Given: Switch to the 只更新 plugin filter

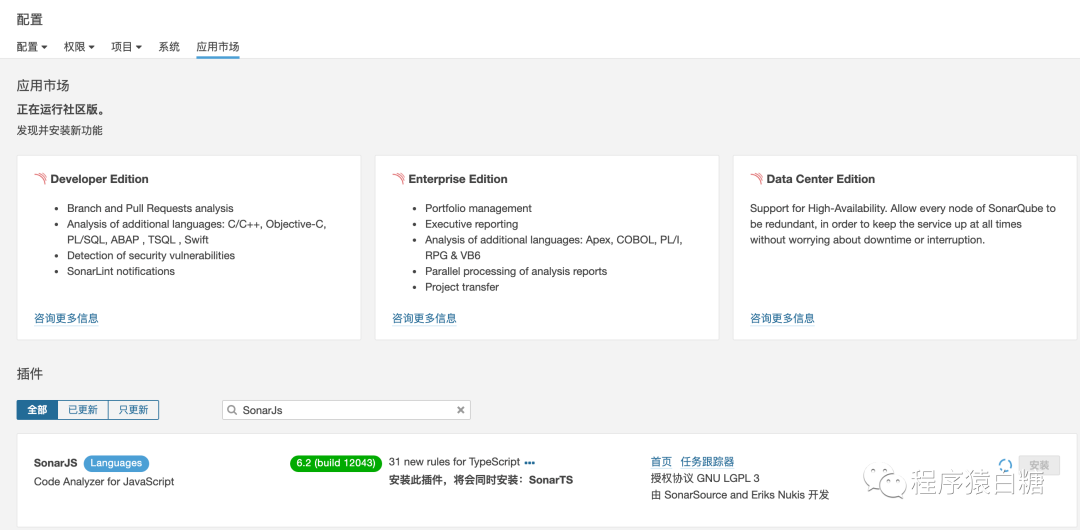Looking at the screenshot, I should [134, 410].
